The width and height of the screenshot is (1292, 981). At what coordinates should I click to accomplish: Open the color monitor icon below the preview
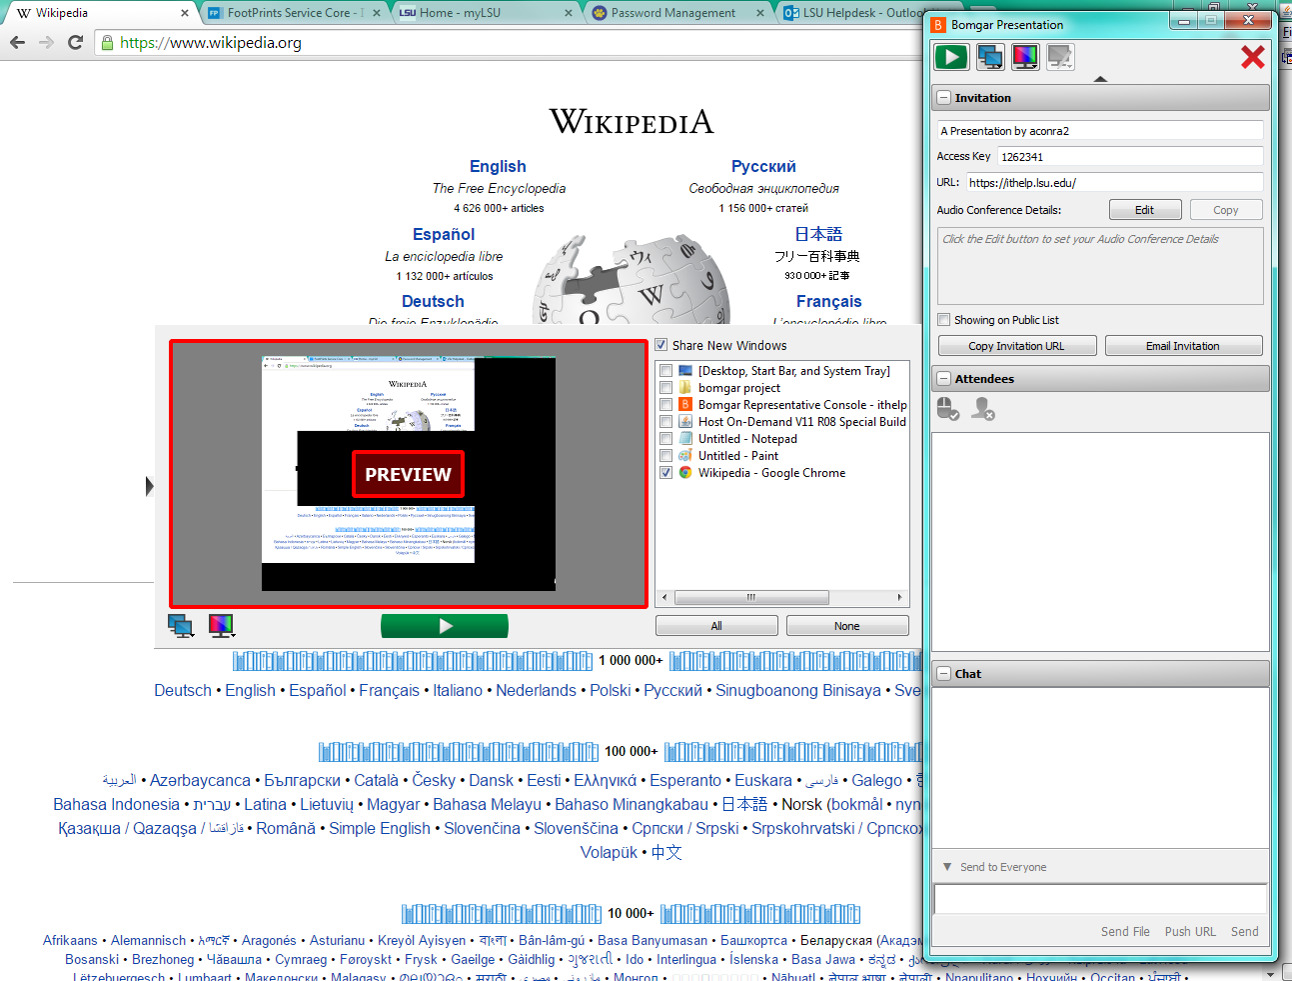point(222,626)
